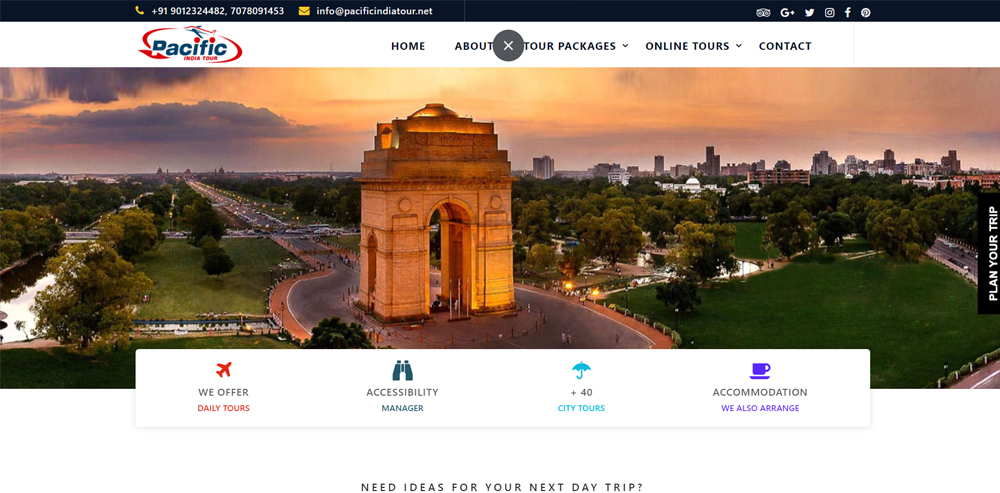Viewport: 1000px width, 493px height.
Task: Click the 'Need ideas for your next day trip?' heading
Action: pos(503,487)
